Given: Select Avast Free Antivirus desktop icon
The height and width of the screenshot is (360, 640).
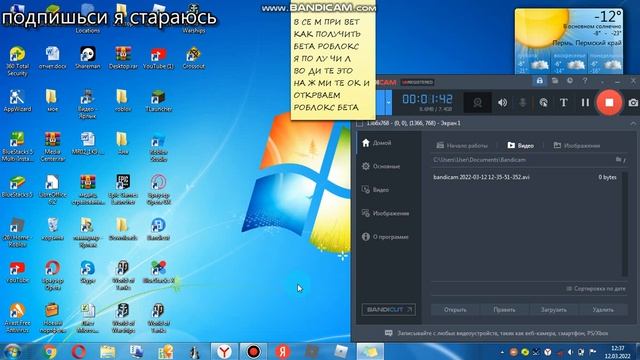Looking at the screenshot, I should point(17,318).
